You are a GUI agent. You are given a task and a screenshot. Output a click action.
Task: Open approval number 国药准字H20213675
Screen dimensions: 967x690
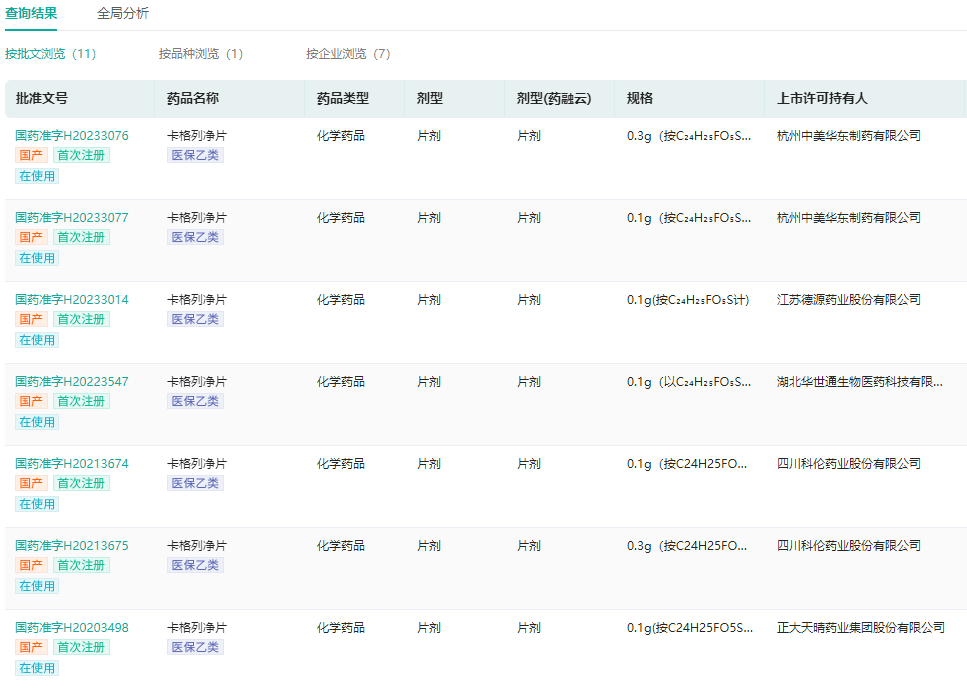(72, 546)
